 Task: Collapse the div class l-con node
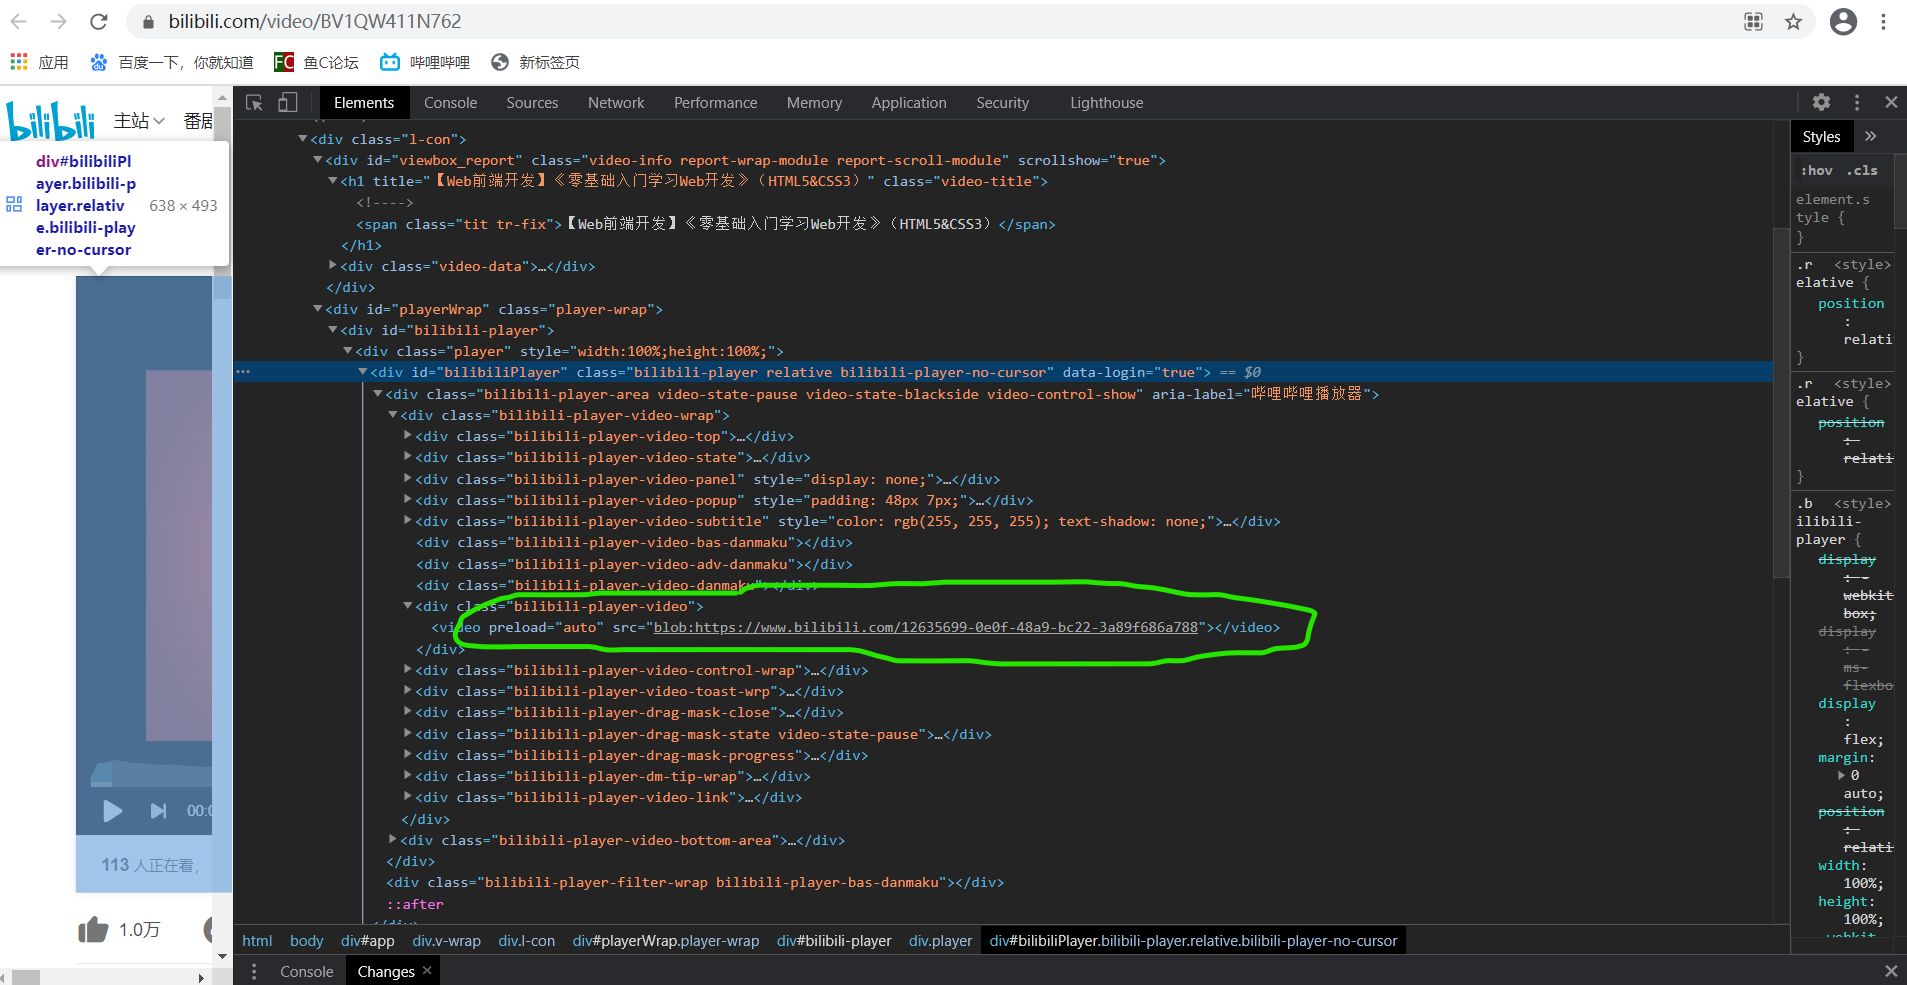303,138
